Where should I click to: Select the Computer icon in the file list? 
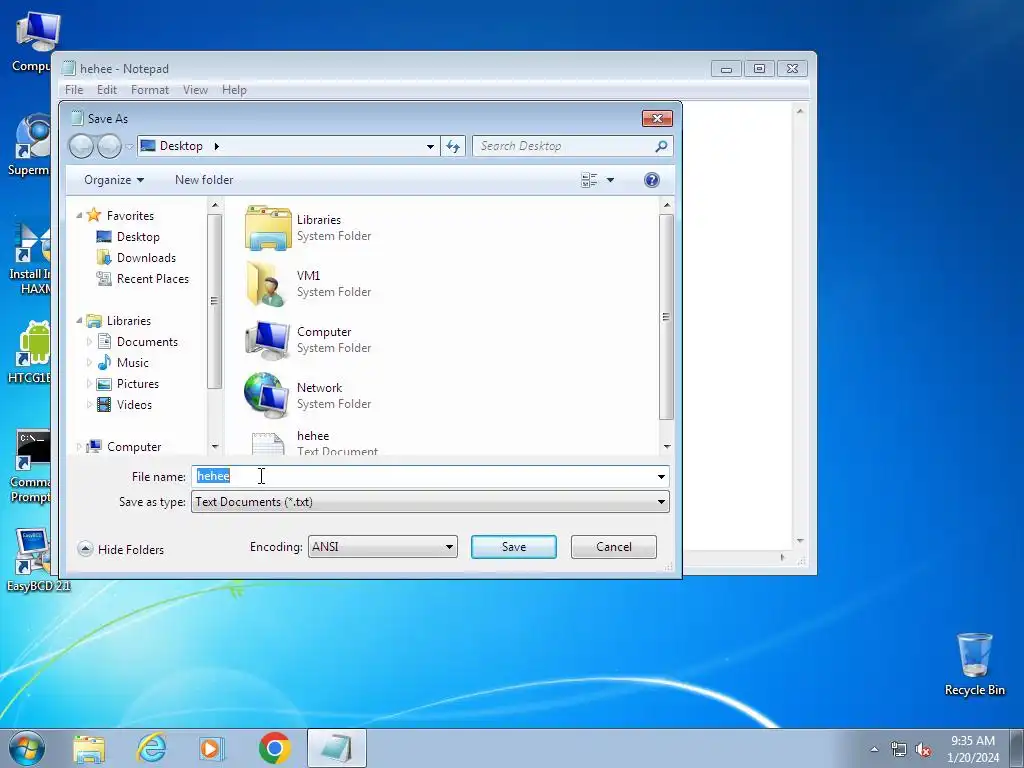pyautogui.click(x=267, y=340)
